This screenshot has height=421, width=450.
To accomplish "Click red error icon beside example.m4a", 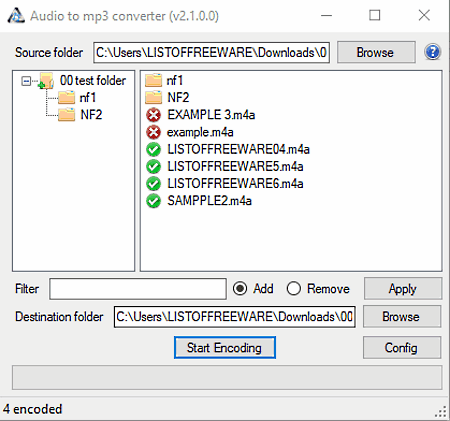I will click(x=153, y=132).
